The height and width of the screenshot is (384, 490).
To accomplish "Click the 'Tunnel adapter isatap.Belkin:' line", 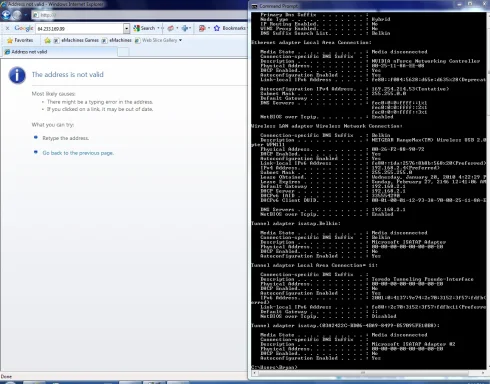I will tap(296, 223).
